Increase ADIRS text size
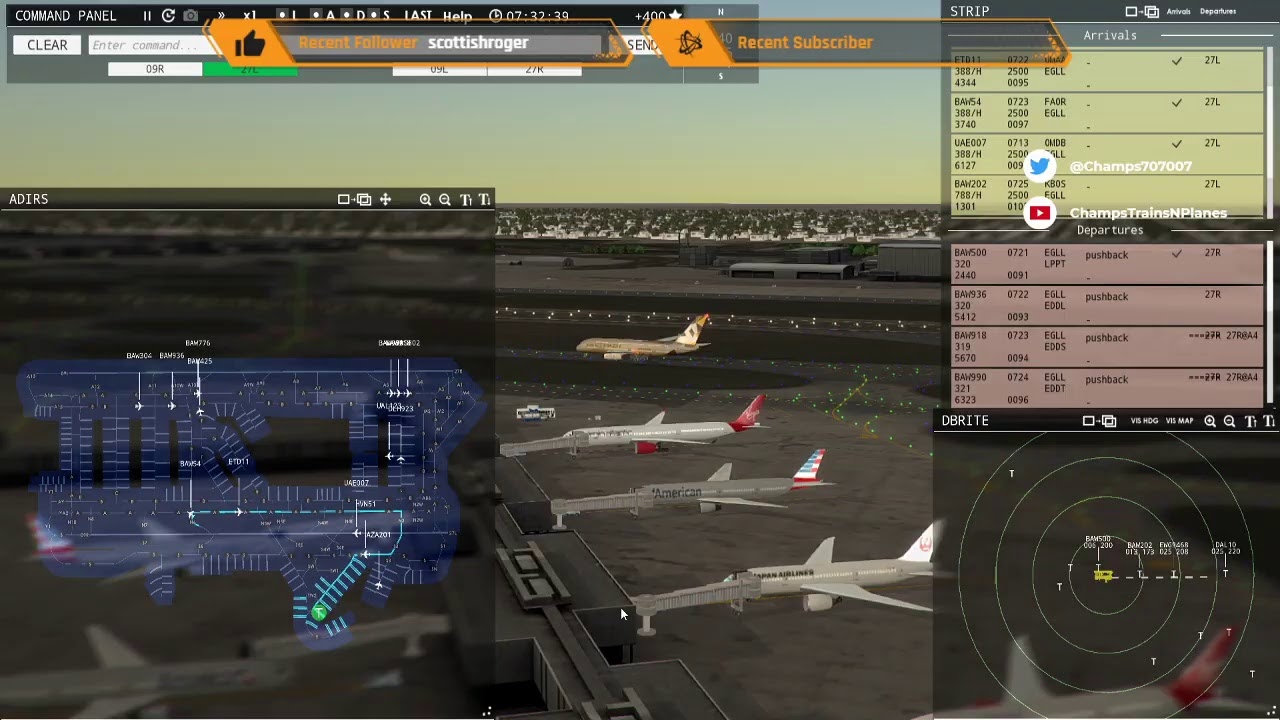 tap(465, 199)
